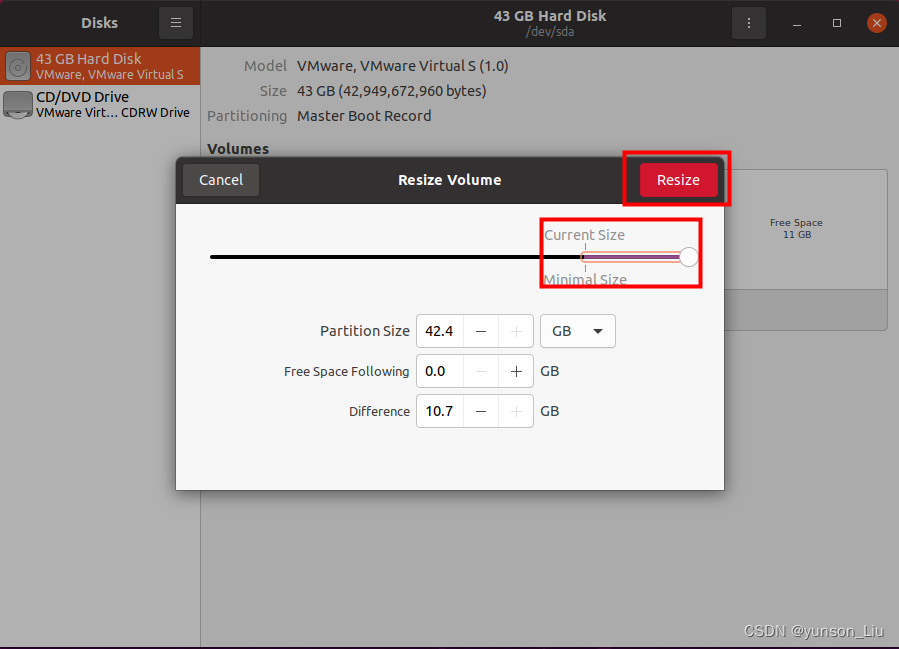Open the GB unit dropdown
Screen dimensions: 899x649
click(577, 331)
